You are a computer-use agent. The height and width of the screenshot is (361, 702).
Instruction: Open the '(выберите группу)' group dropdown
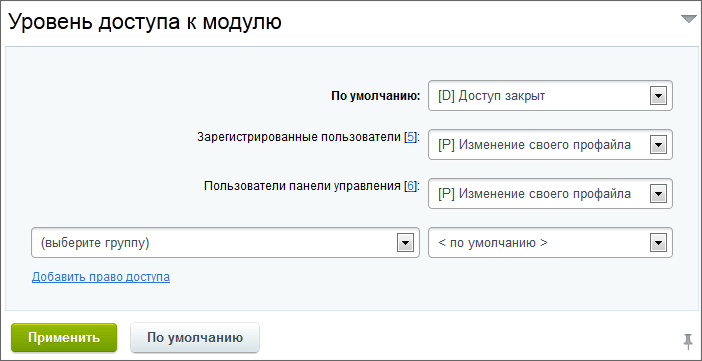(225, 243)
